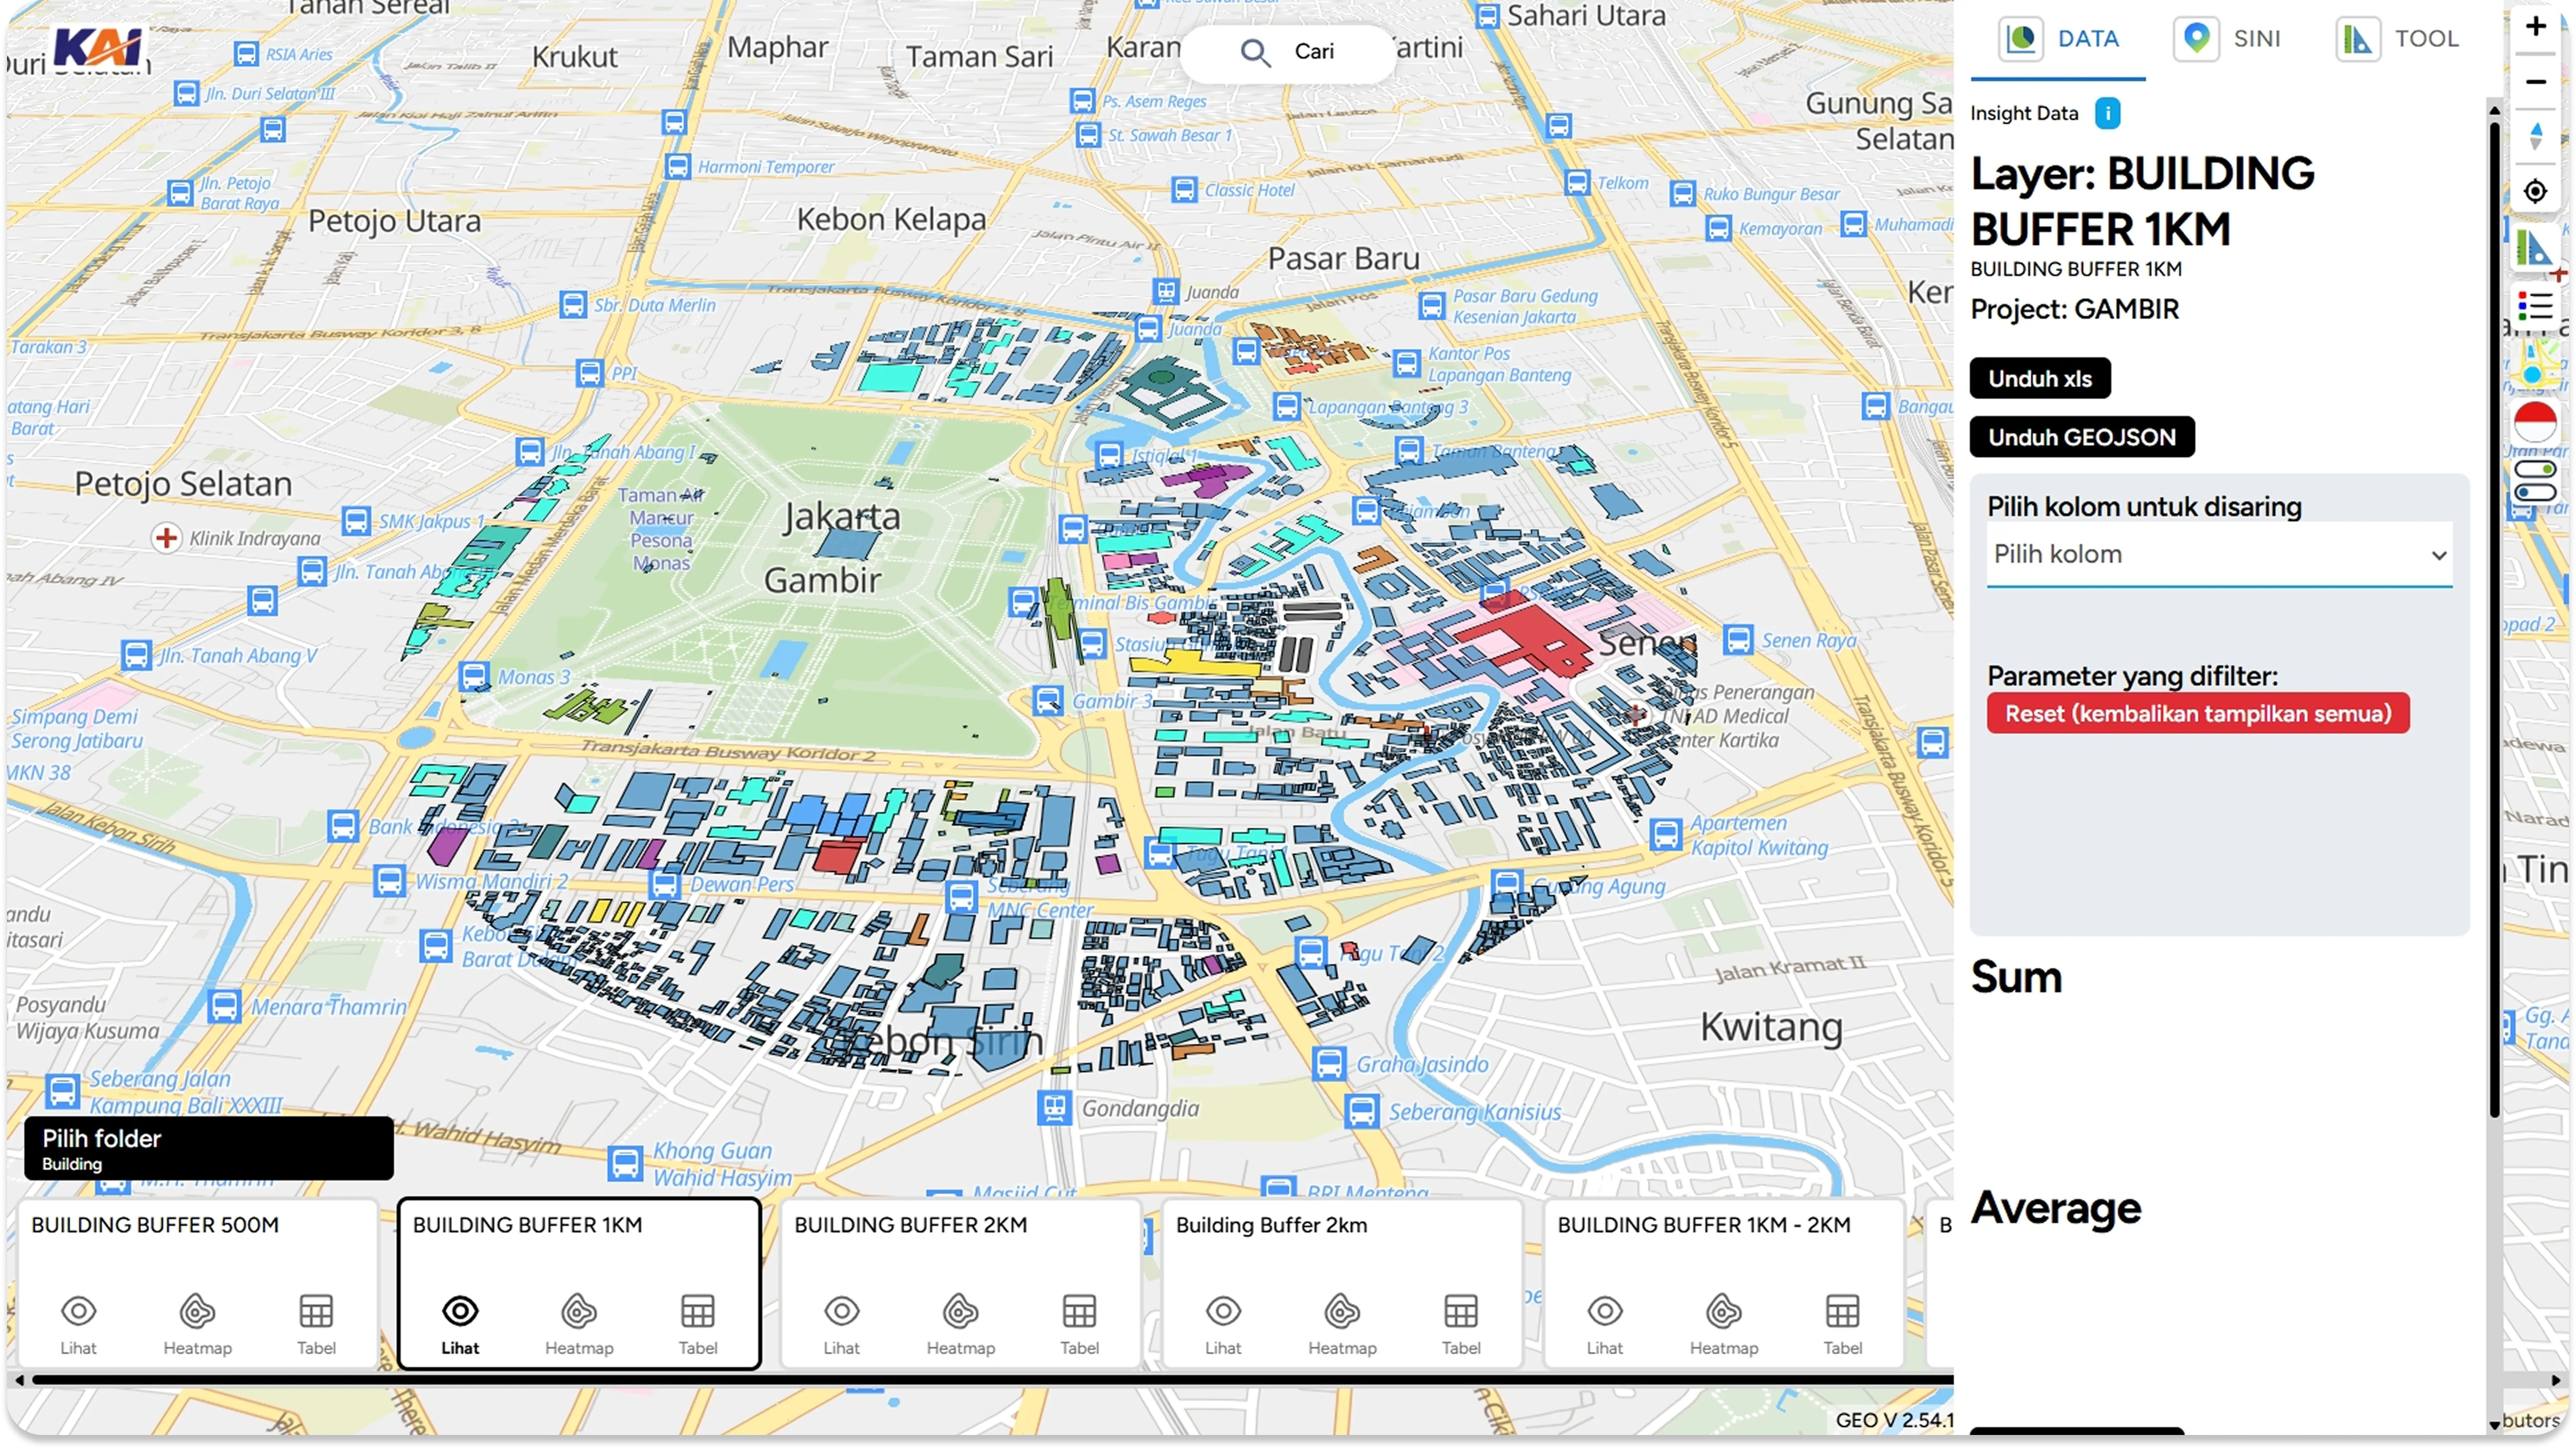
Task: Select the BUILDING BUFFER 1KM - 2KM card title
Action: (1704, 1225)
